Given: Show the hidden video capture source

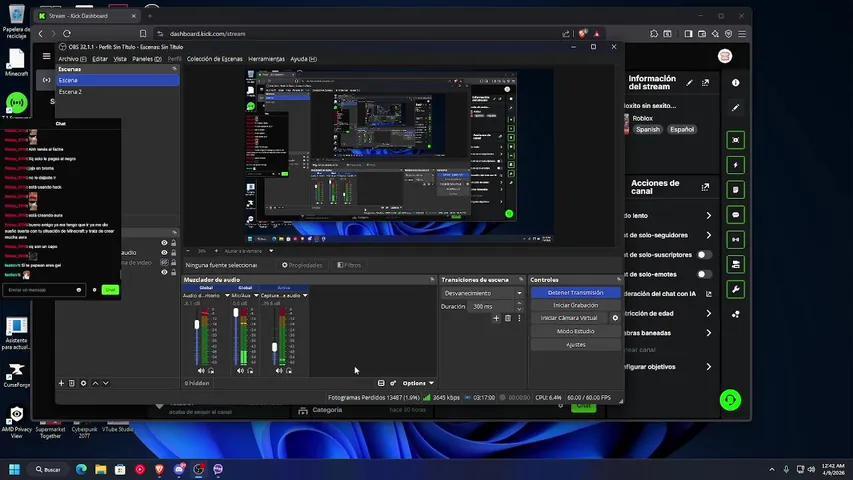Looking at the screenshot, I should point(164,262).
